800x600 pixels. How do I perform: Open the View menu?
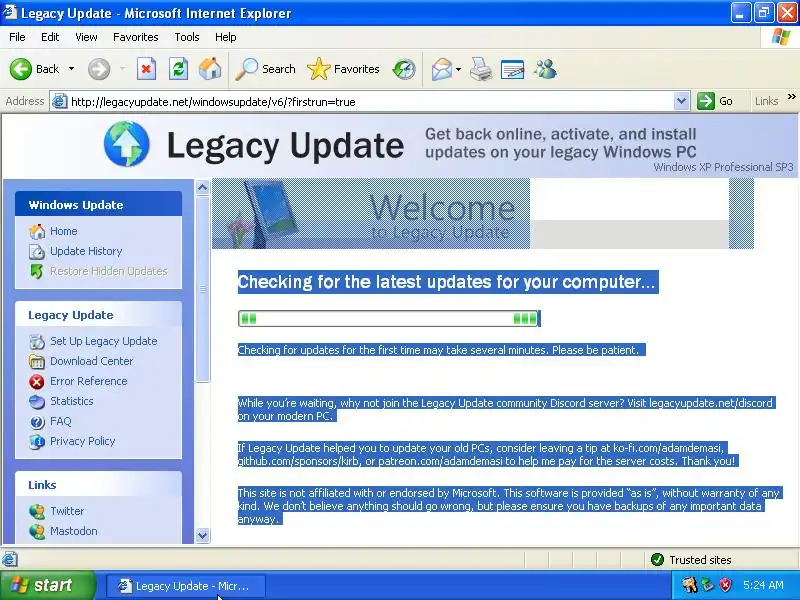86,37
